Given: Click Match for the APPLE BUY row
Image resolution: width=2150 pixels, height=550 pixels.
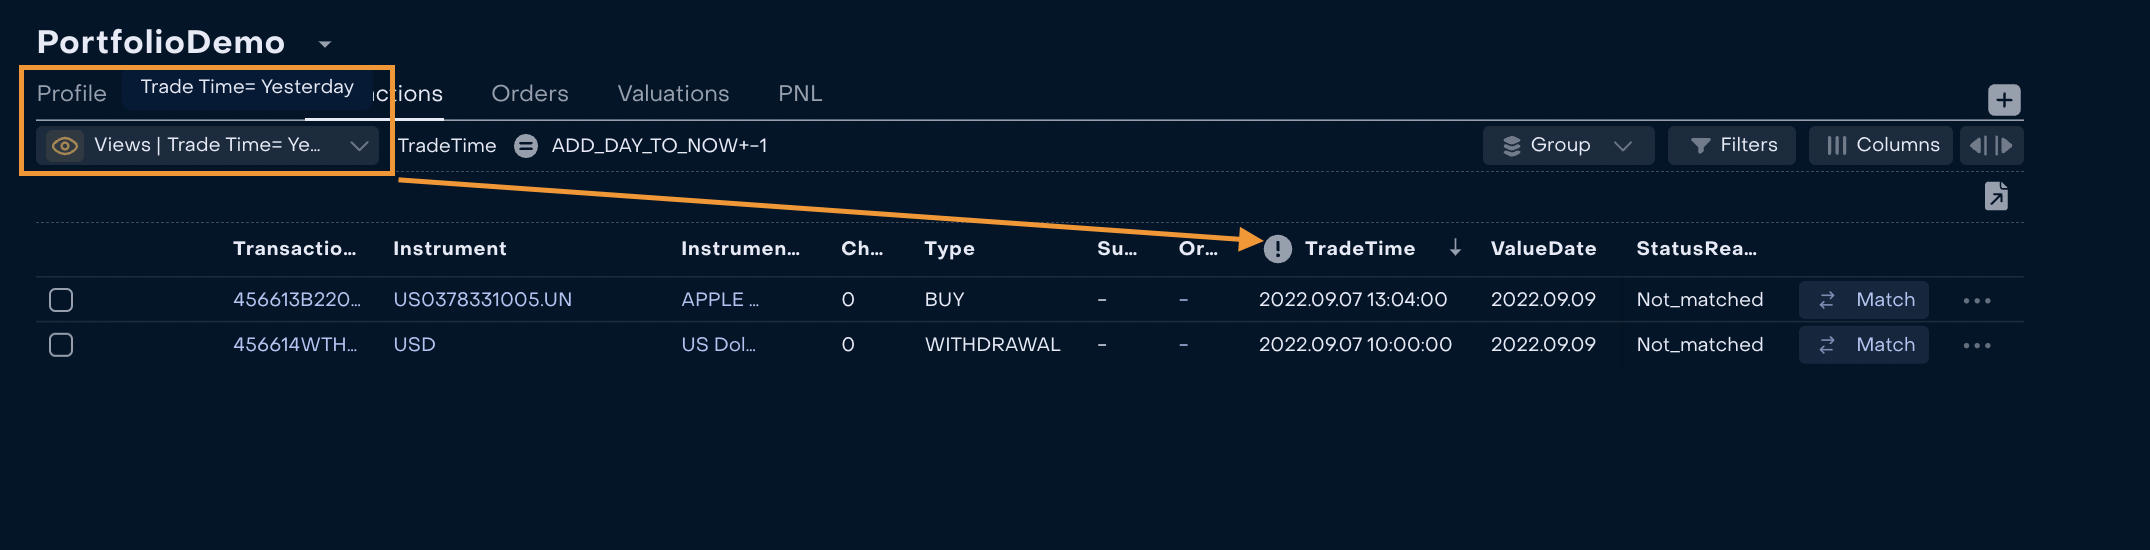Looking at the screenshot, I should point(1864,300).
